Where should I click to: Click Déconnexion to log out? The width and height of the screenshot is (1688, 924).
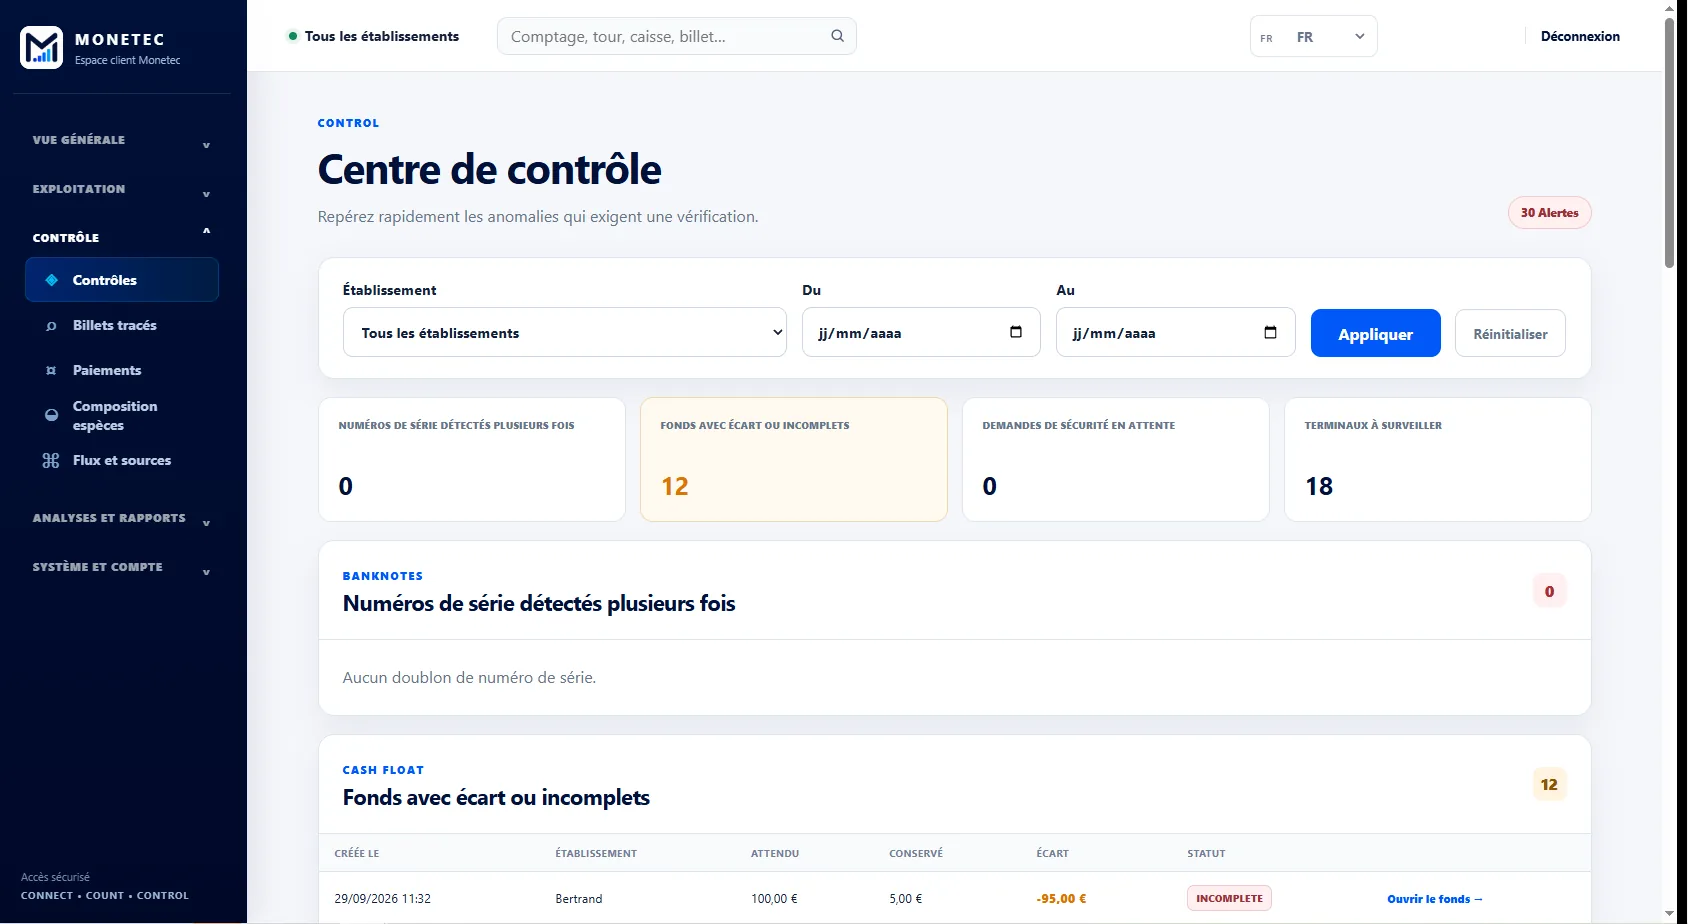(x=1580, y=36)
